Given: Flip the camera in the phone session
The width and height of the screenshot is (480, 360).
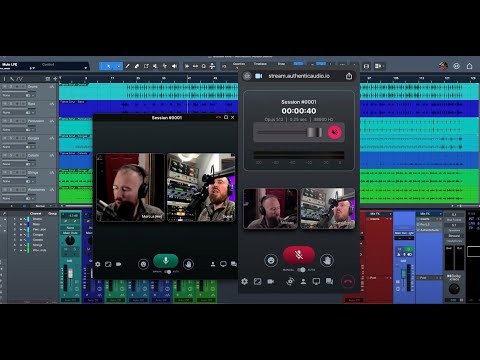Looking at the screenshot, I should [290, 282].
